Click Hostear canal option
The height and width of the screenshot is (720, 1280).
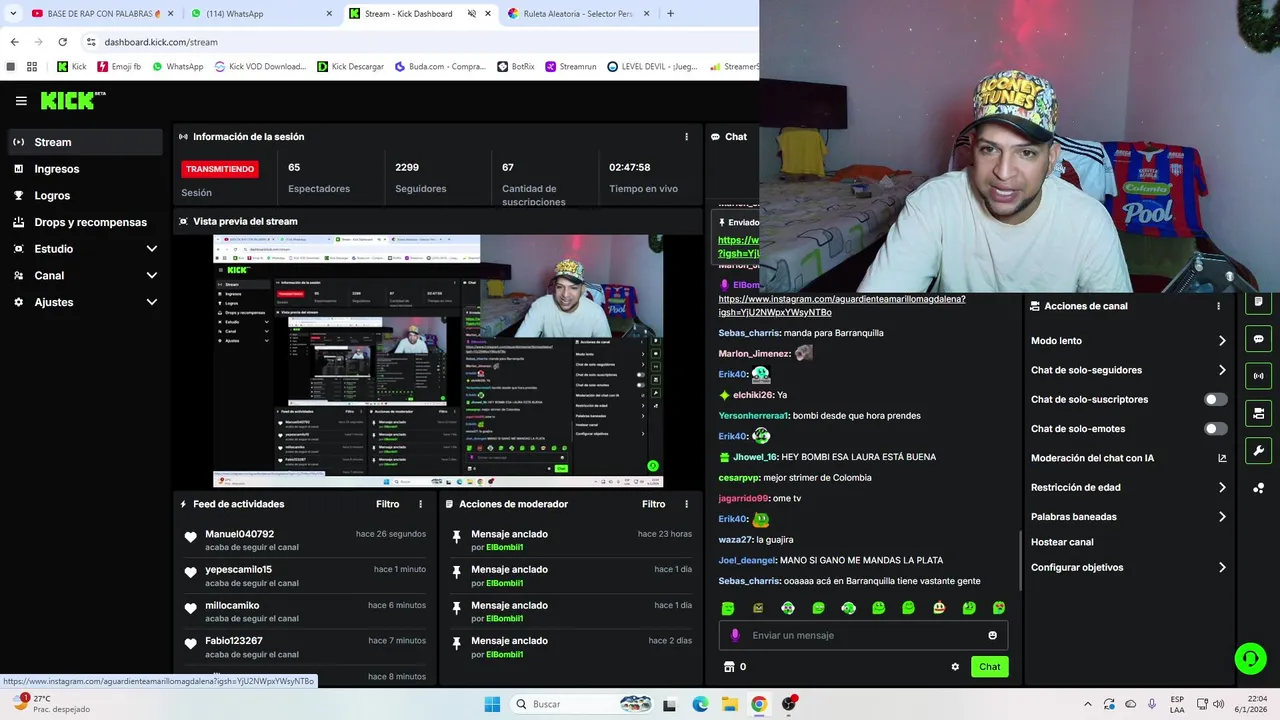pyautogui.click(x=1062, y=542)
